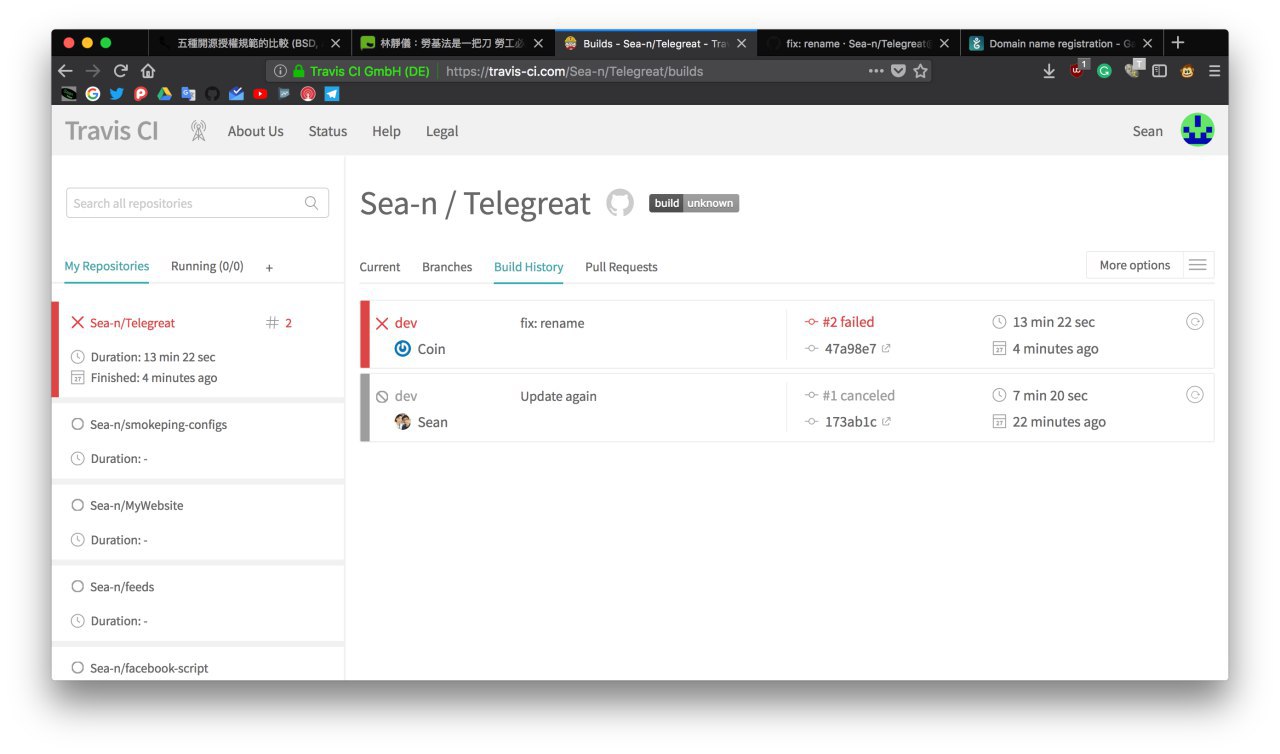Screen dimensions: 1280x754
Task: Open Sean's account avatar in the header
Action: 1197,130
